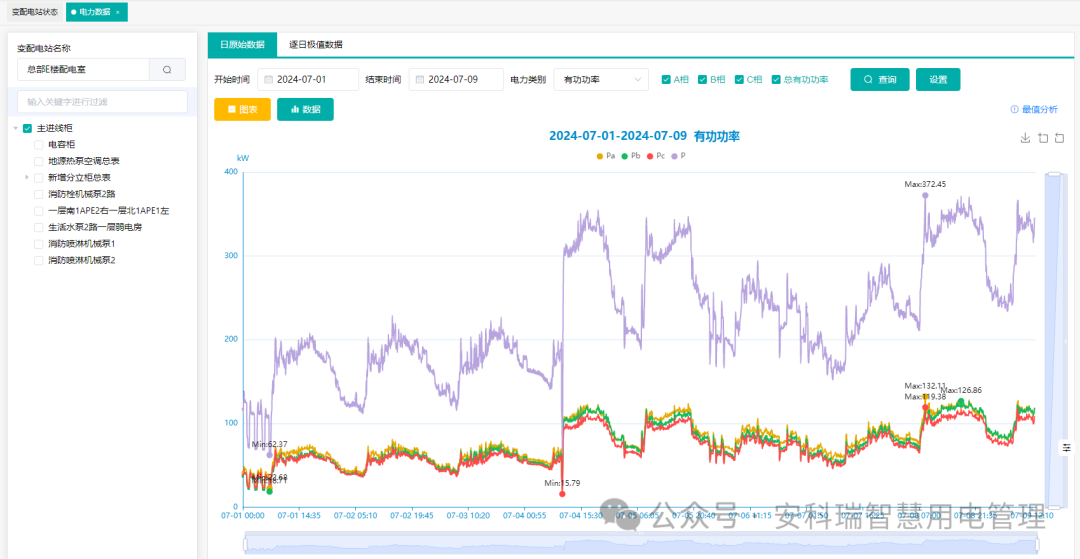This screenshot has height=559, width=1080.
Task: Click the Max:126.86 green marker point
Action: click(961, 401)
